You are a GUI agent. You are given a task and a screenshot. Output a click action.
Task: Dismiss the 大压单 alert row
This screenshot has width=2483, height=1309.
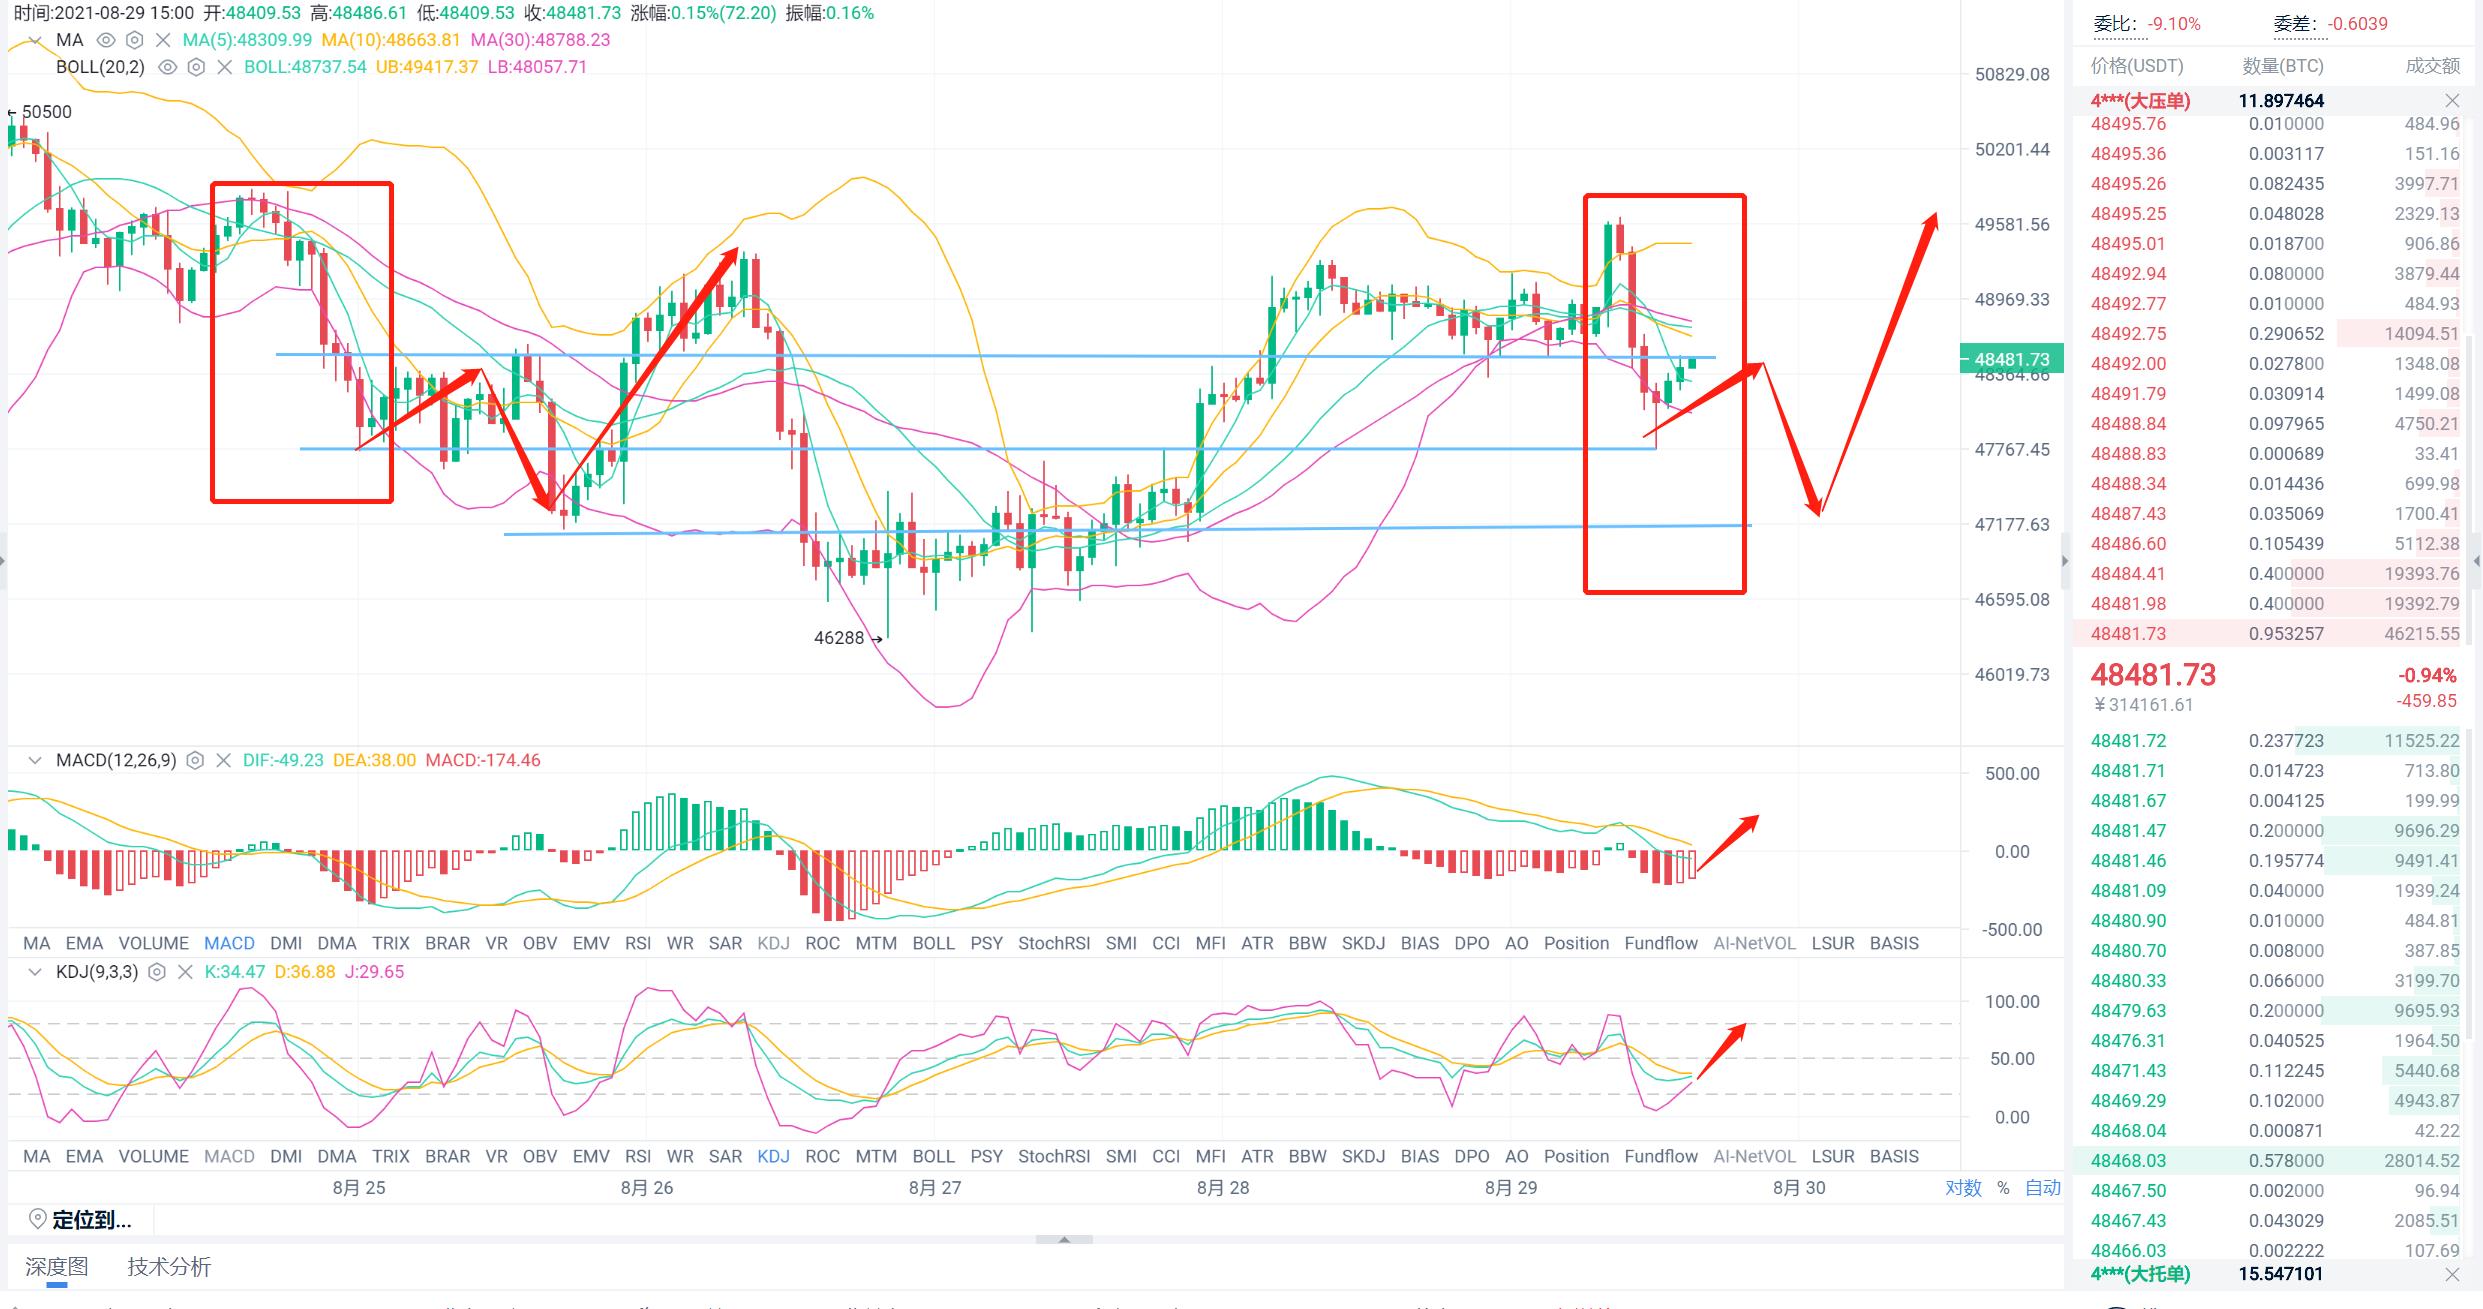(2451, 100)
